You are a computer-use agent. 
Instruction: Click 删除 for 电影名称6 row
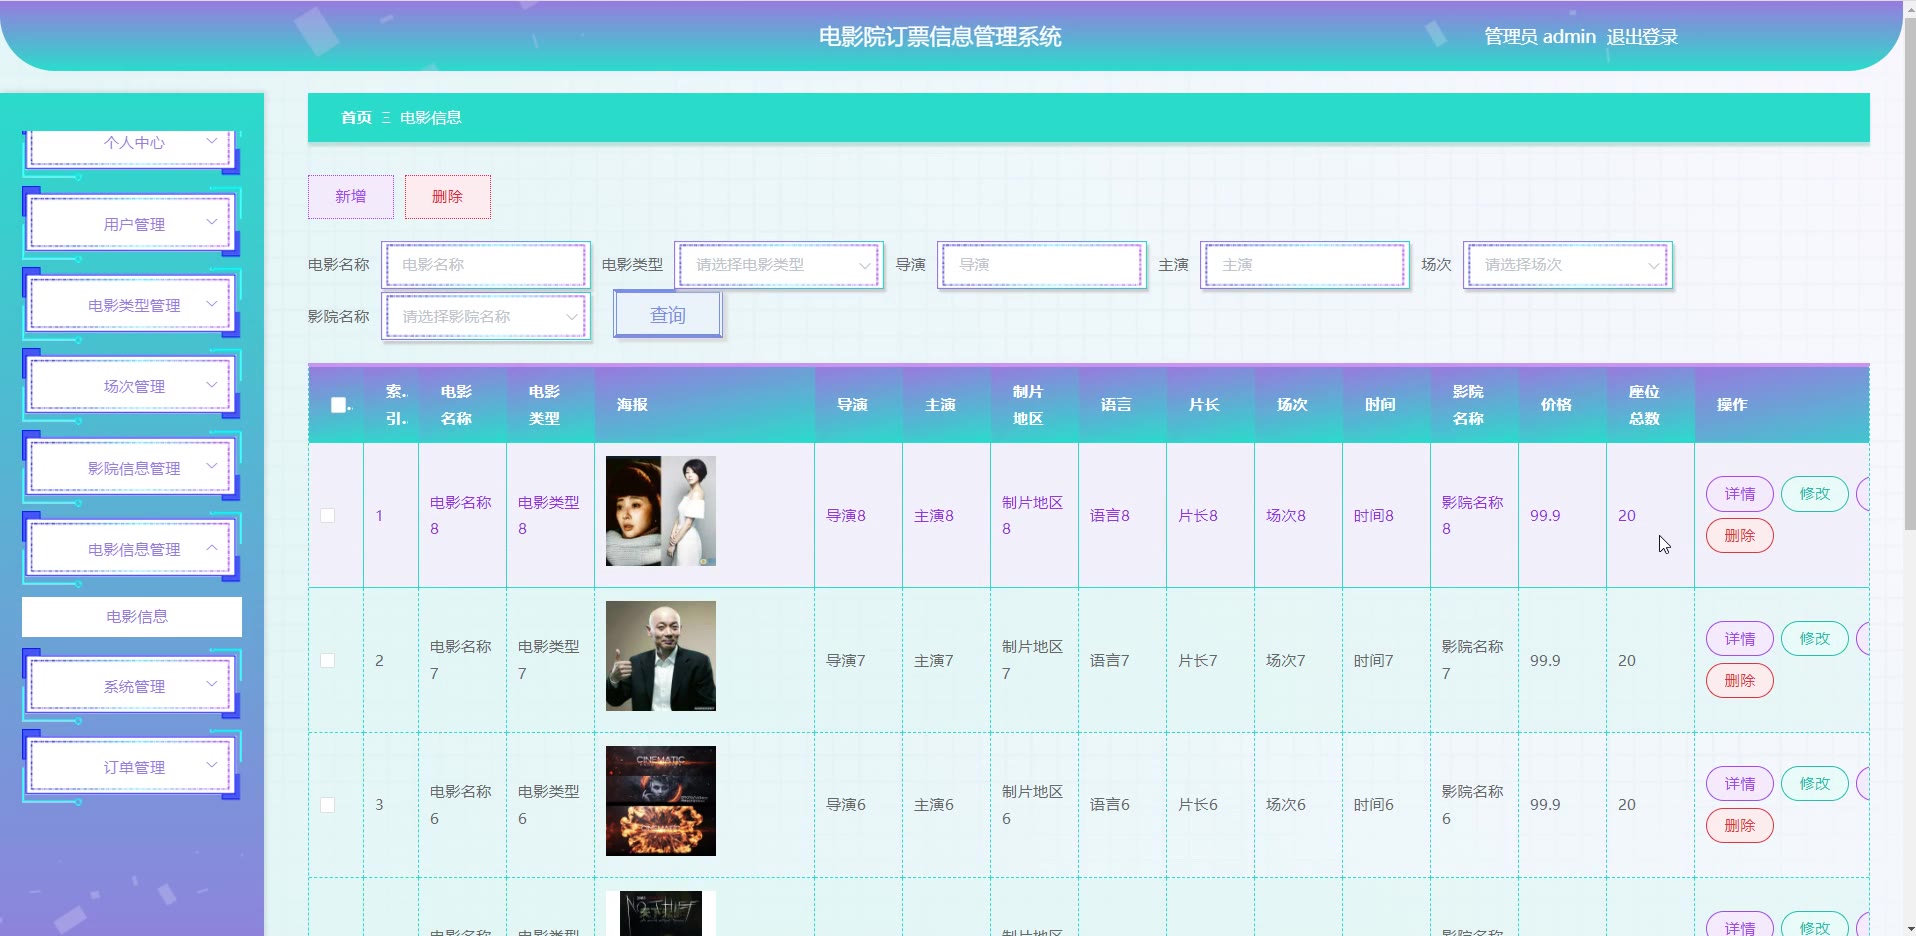coord(1740,826)
